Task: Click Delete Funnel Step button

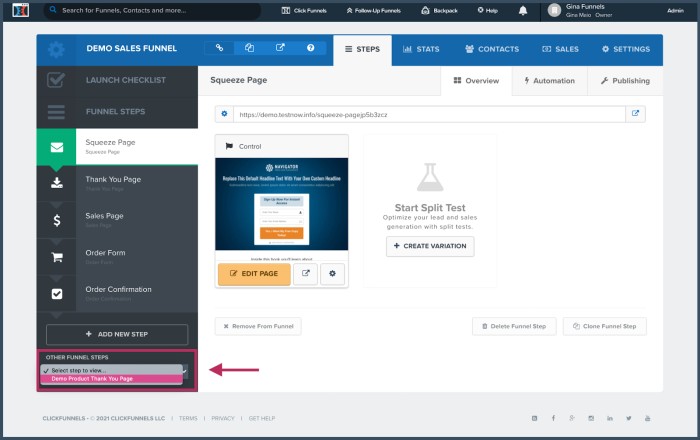Action: 514,326
